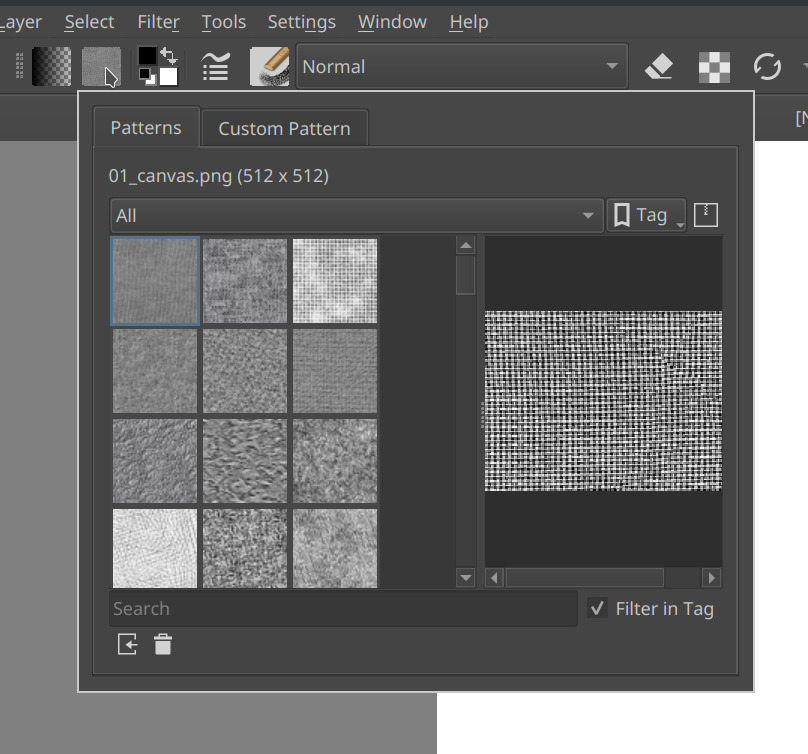Open the All tag filter dropdown
This screenshot has height=754, width=808.
[x=355, y=215]
